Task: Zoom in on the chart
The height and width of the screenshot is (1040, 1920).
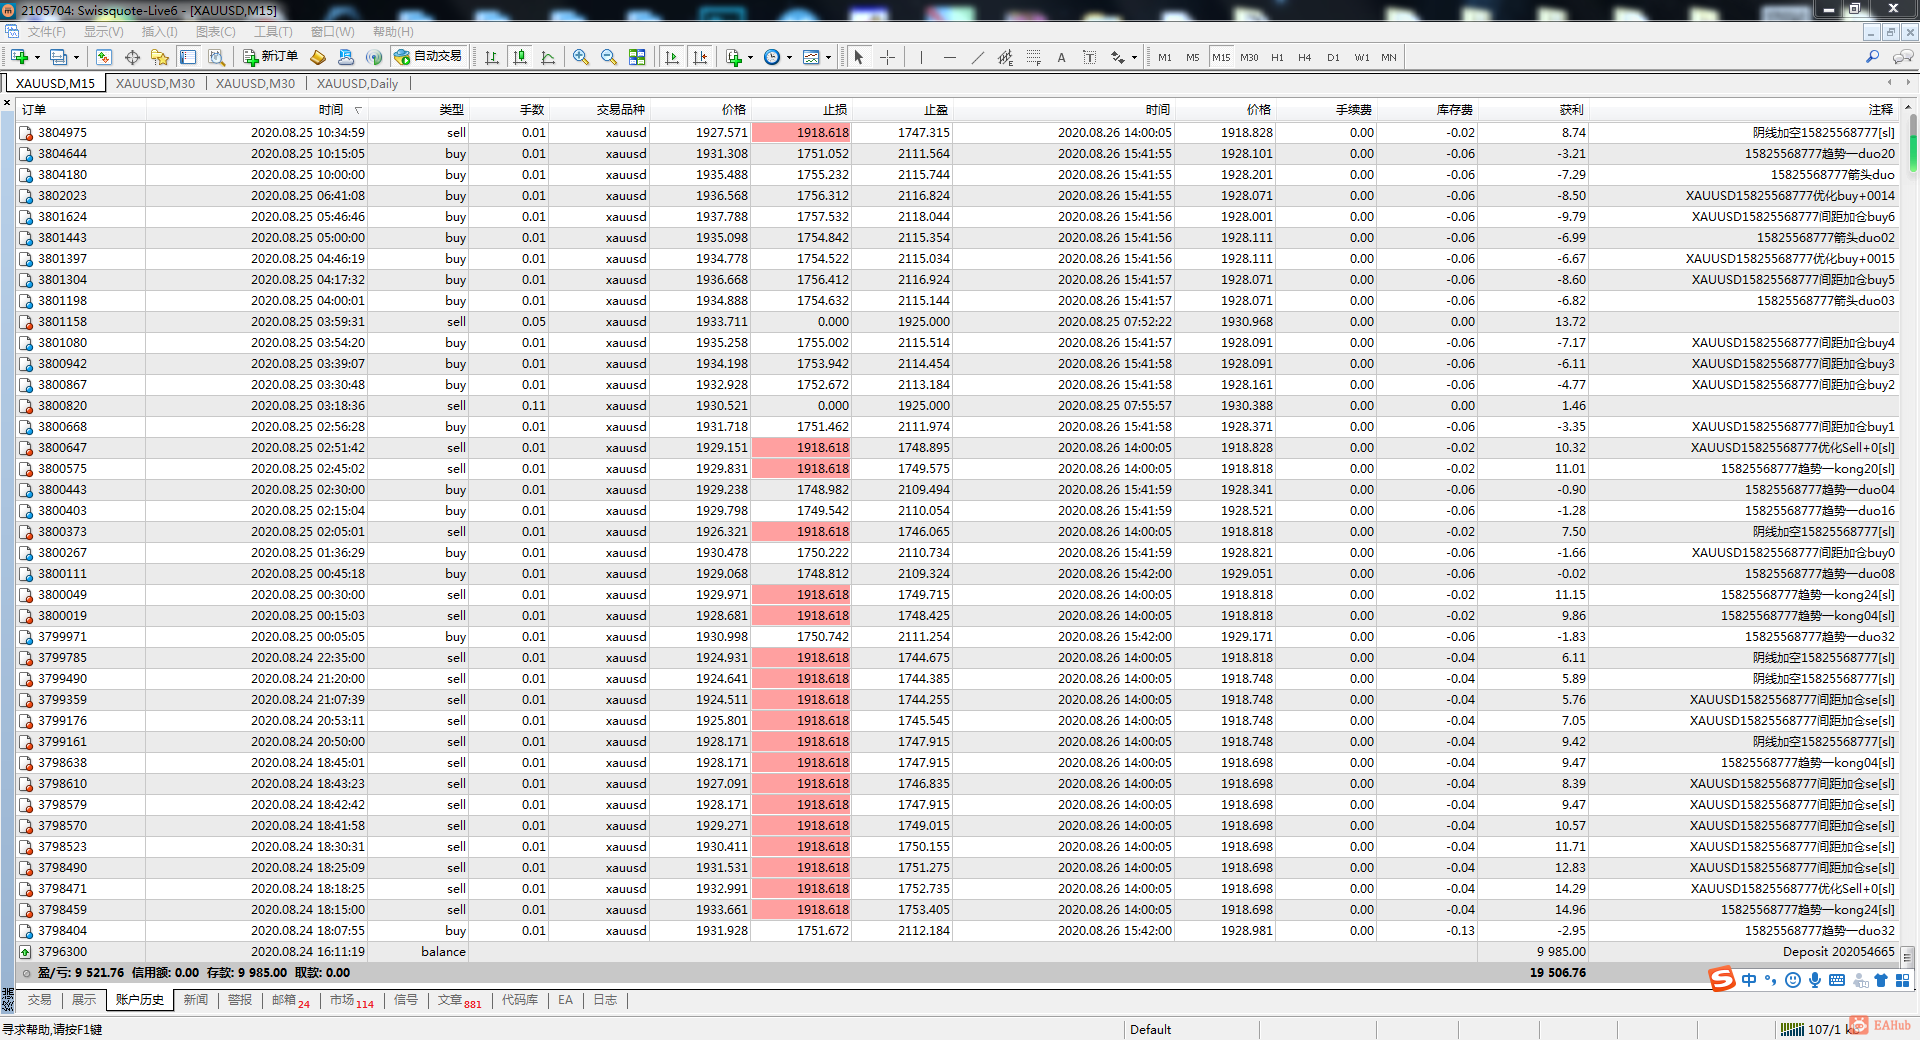Action: tap(581, 57)
